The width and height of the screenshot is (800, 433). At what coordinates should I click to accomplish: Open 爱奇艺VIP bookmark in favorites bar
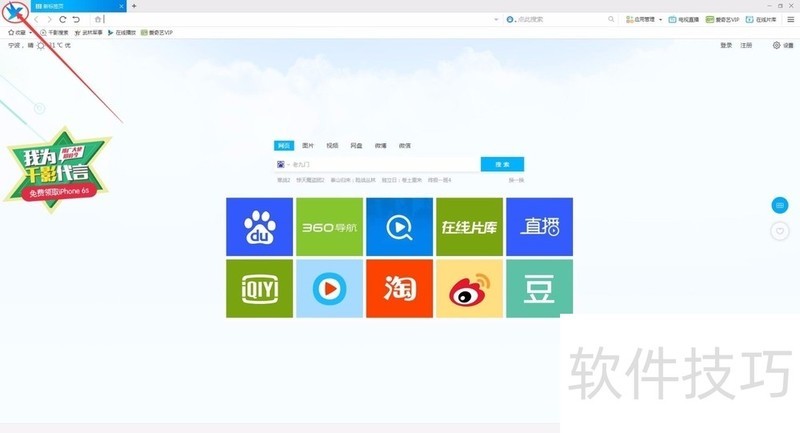click(157, 32)
